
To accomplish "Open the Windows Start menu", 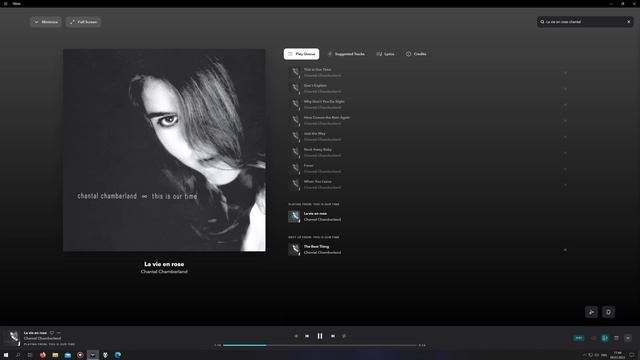I will click(x=6, y=355).
